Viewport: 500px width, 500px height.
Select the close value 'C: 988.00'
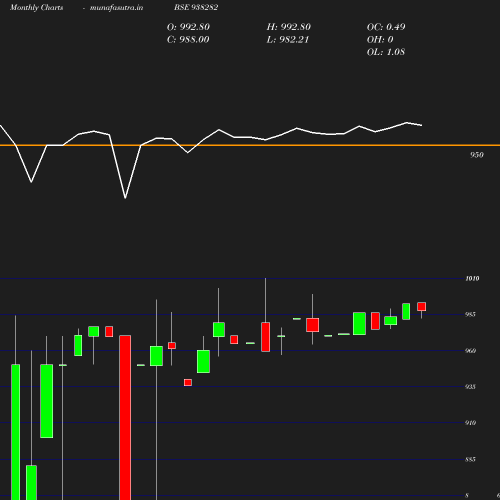click(188, 40)
